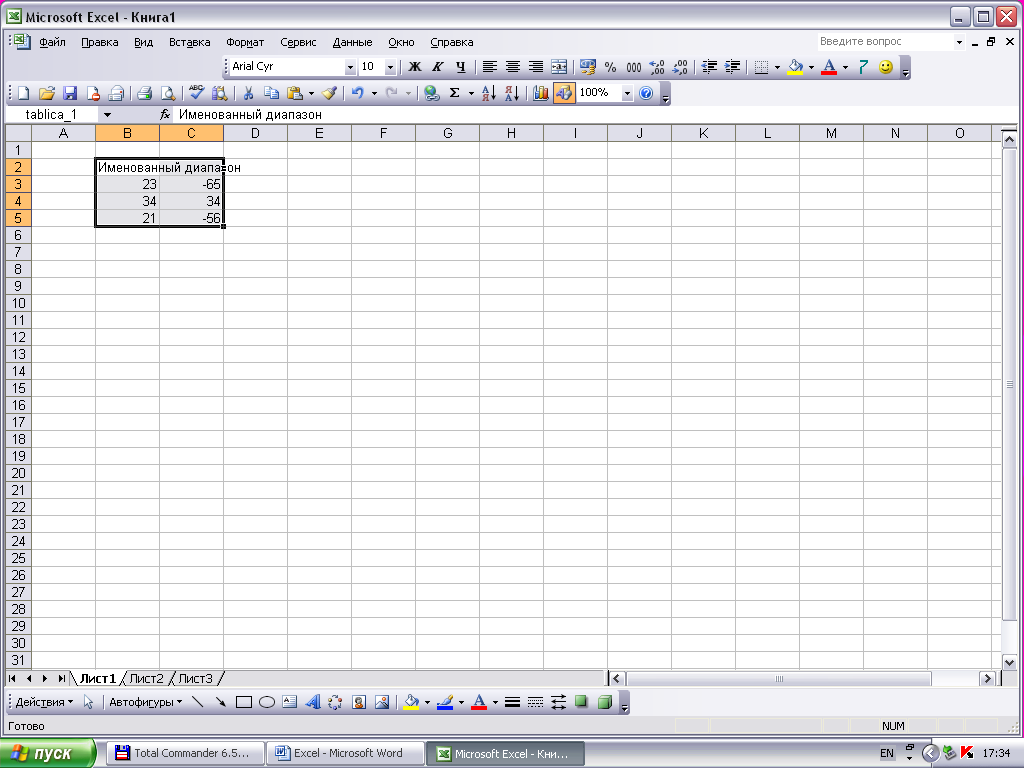
Task: Expand AutoSum functions dropdown arrow
Action: click(x=472, y=93)
